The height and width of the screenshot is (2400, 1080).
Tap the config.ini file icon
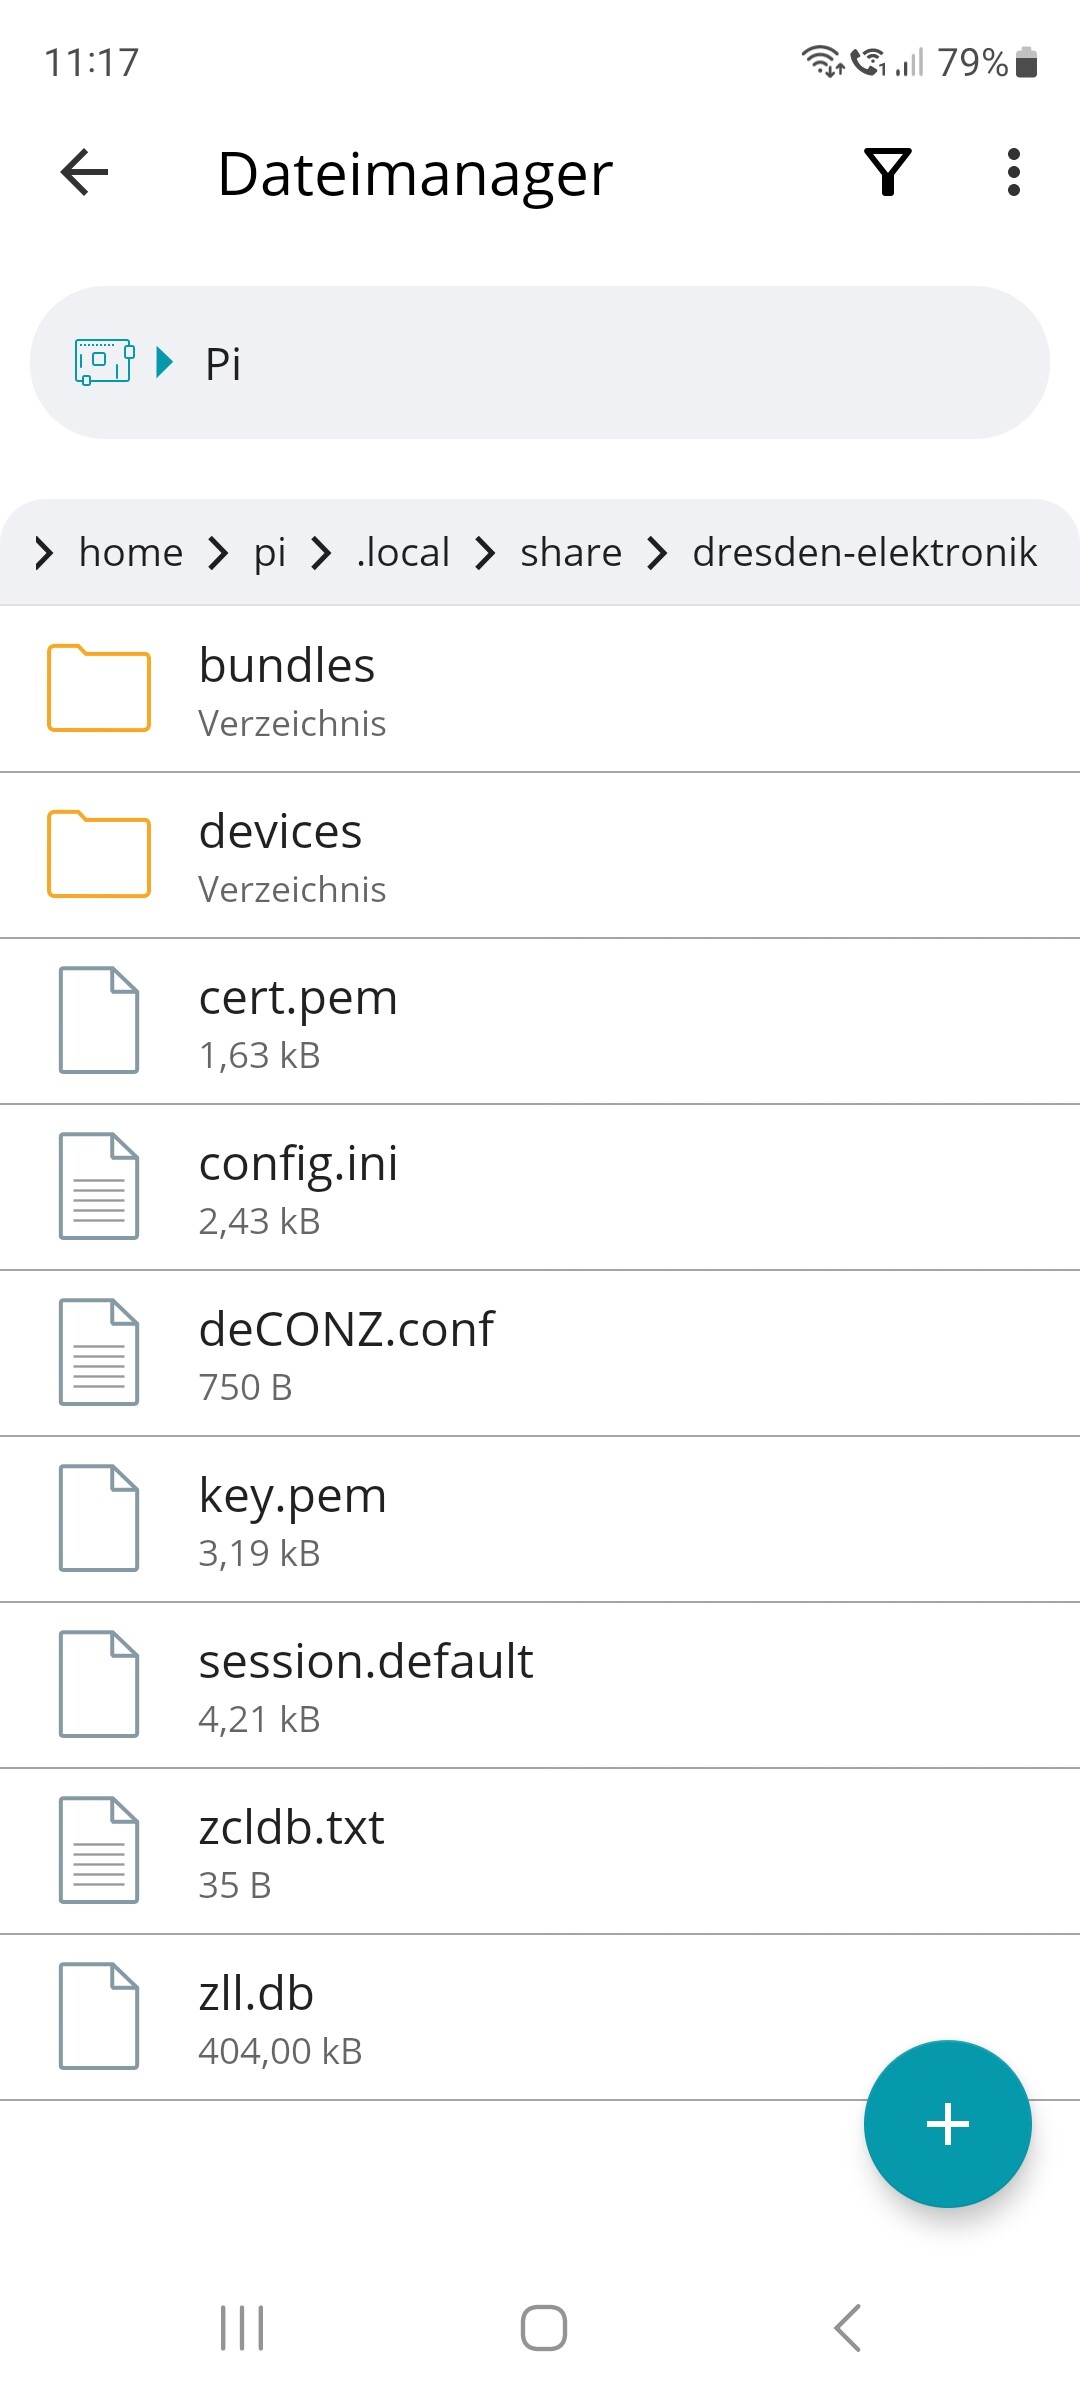[99, 1186]
